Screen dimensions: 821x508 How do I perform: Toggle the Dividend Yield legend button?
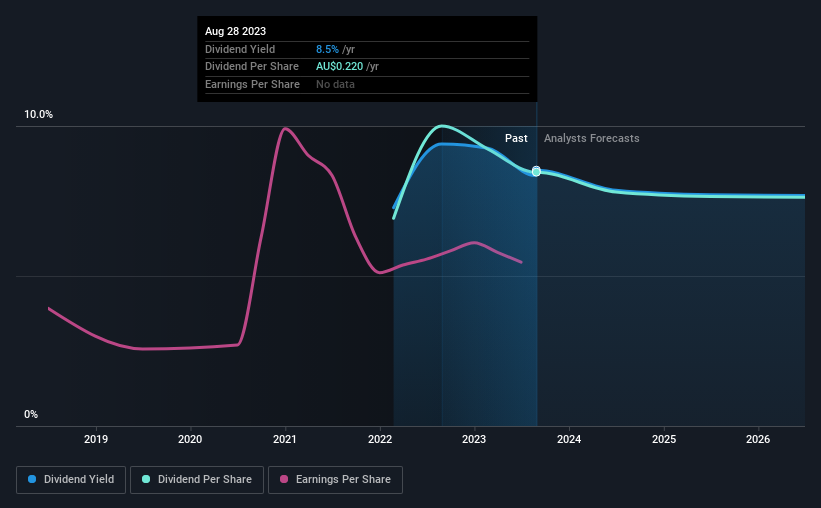71,480
